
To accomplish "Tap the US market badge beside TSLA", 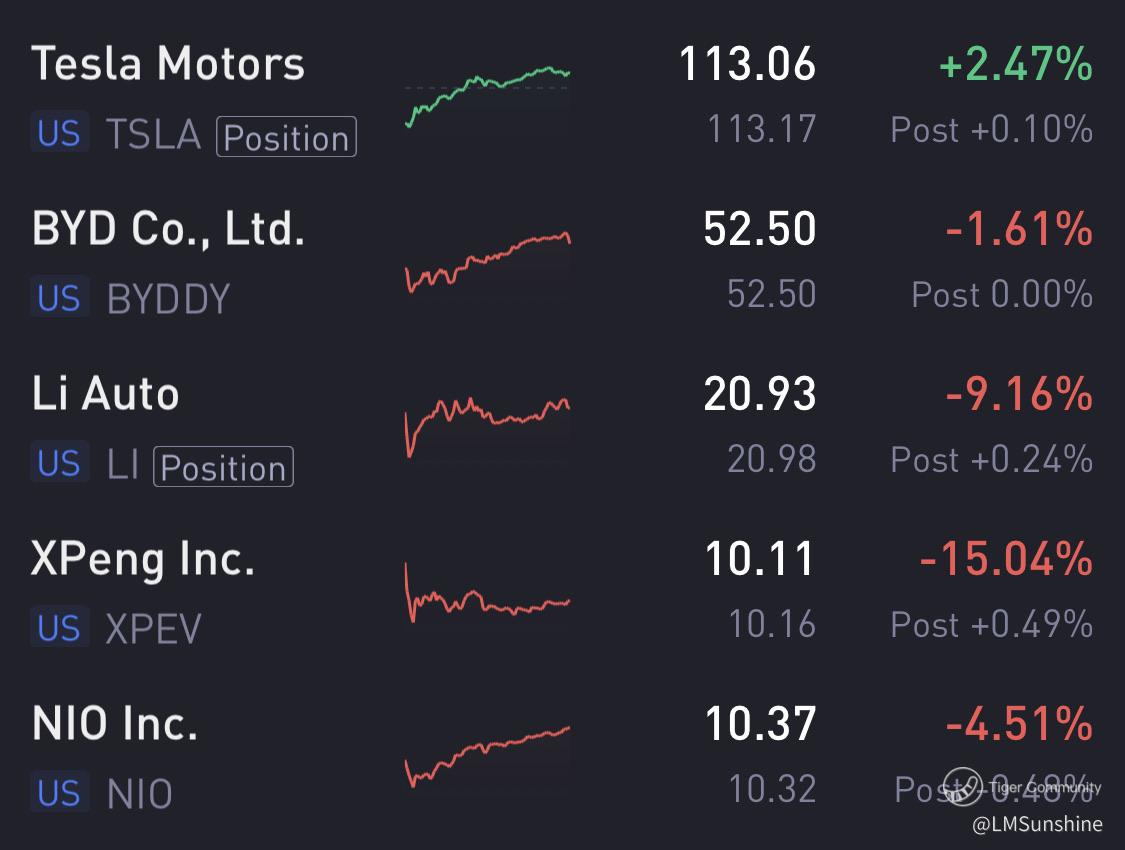I will (59, 133).
